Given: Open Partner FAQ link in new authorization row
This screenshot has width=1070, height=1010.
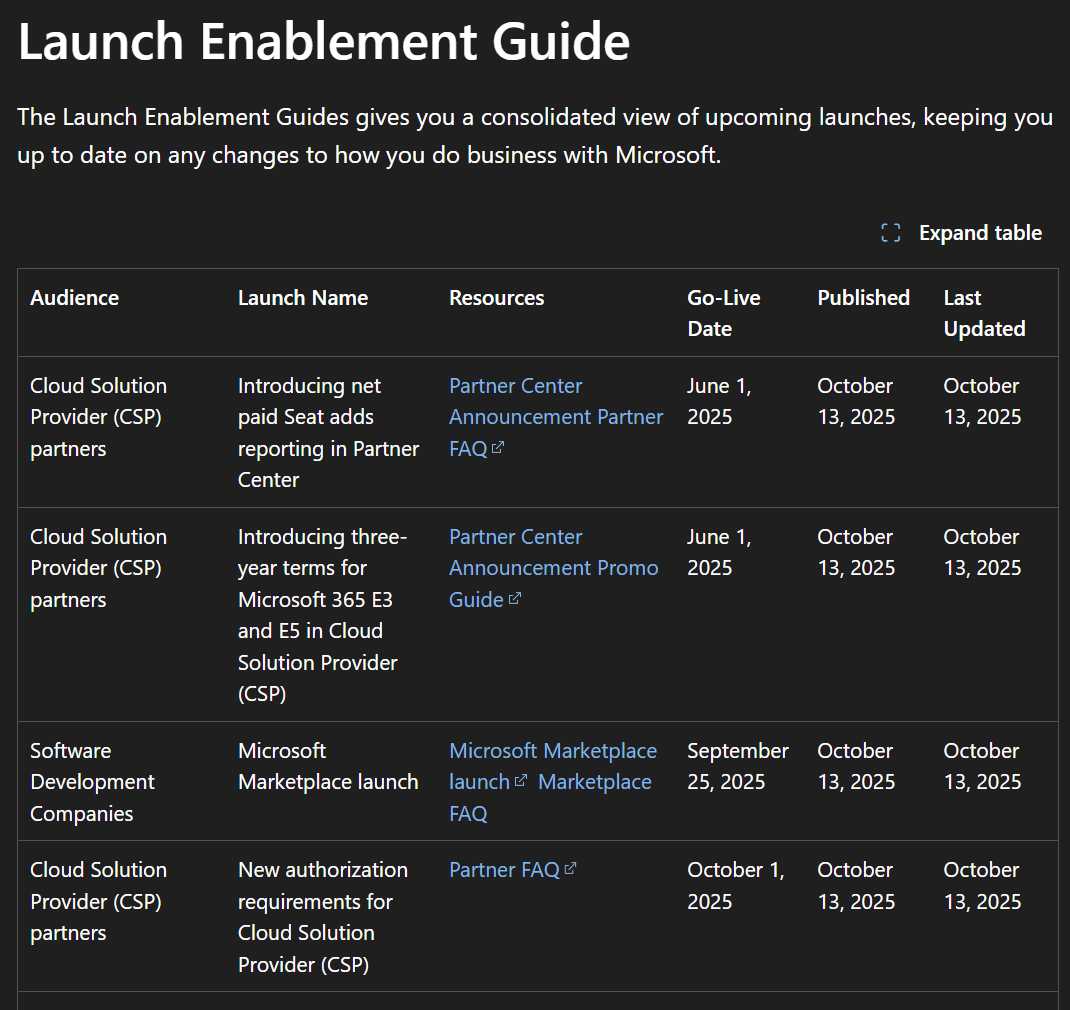Looking at the screenshot, I should [x=504, y=869].
